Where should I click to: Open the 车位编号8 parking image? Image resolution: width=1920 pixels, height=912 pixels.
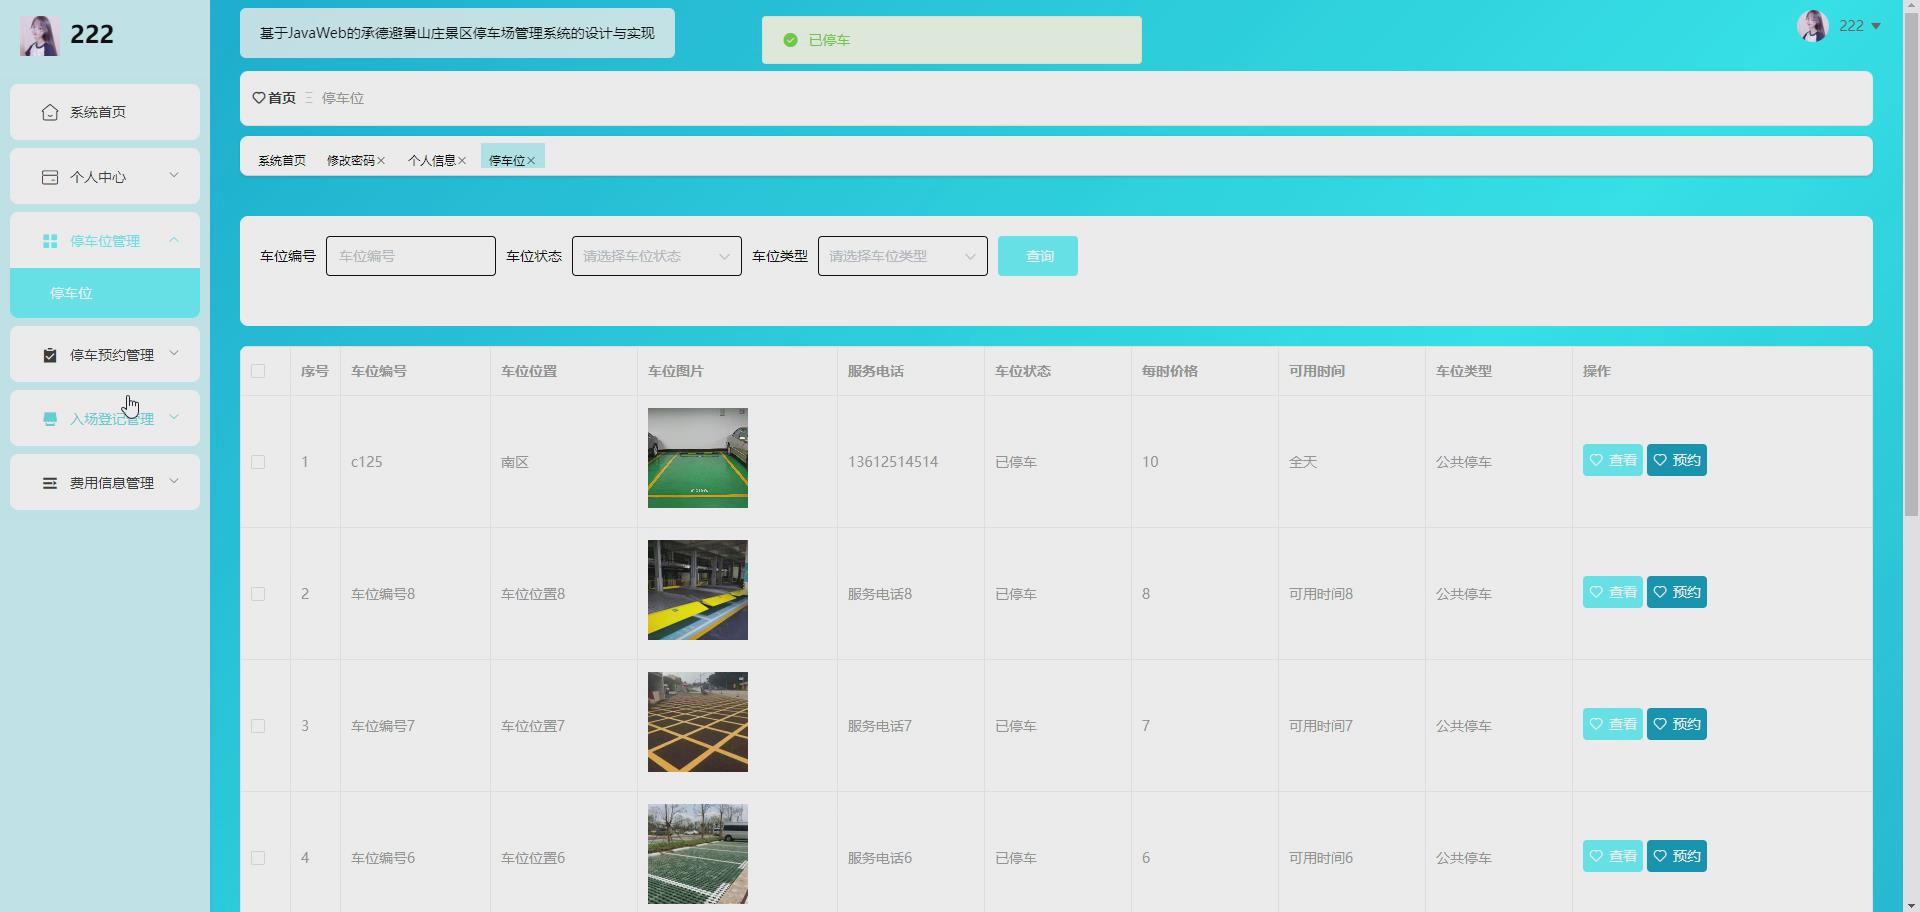(698, 590)
